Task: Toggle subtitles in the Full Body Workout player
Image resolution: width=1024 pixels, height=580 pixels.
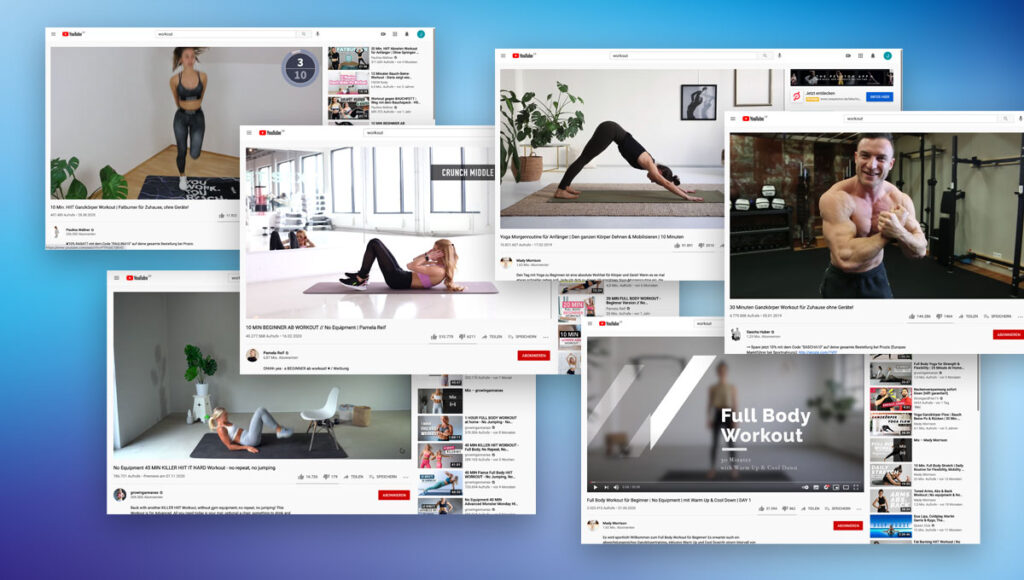Action: tap(816, 487)
